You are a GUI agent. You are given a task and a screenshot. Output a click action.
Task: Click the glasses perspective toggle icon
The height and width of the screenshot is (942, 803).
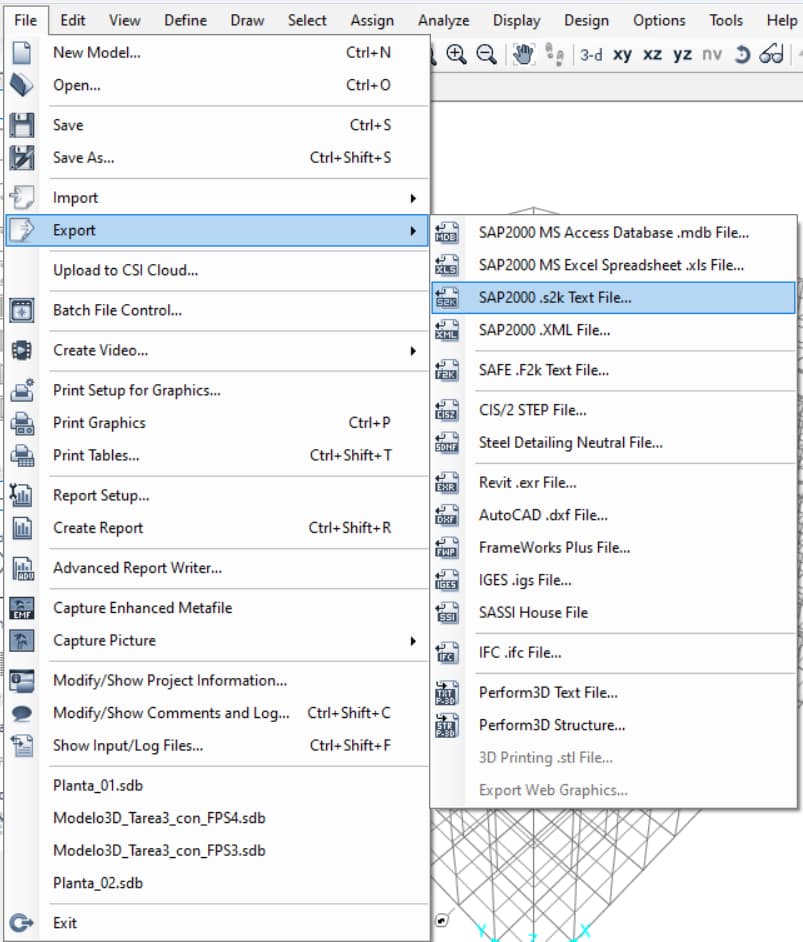[771, 55]
